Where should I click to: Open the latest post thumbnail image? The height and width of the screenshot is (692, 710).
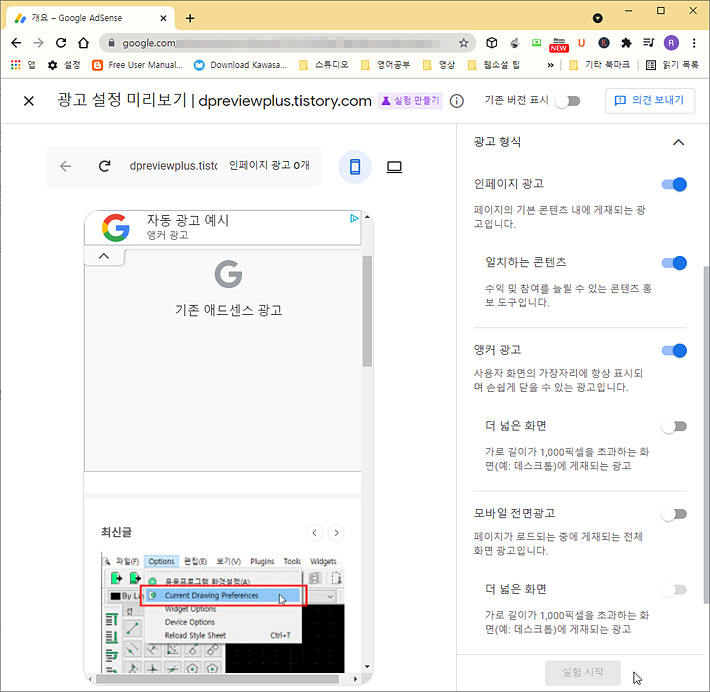222,613
